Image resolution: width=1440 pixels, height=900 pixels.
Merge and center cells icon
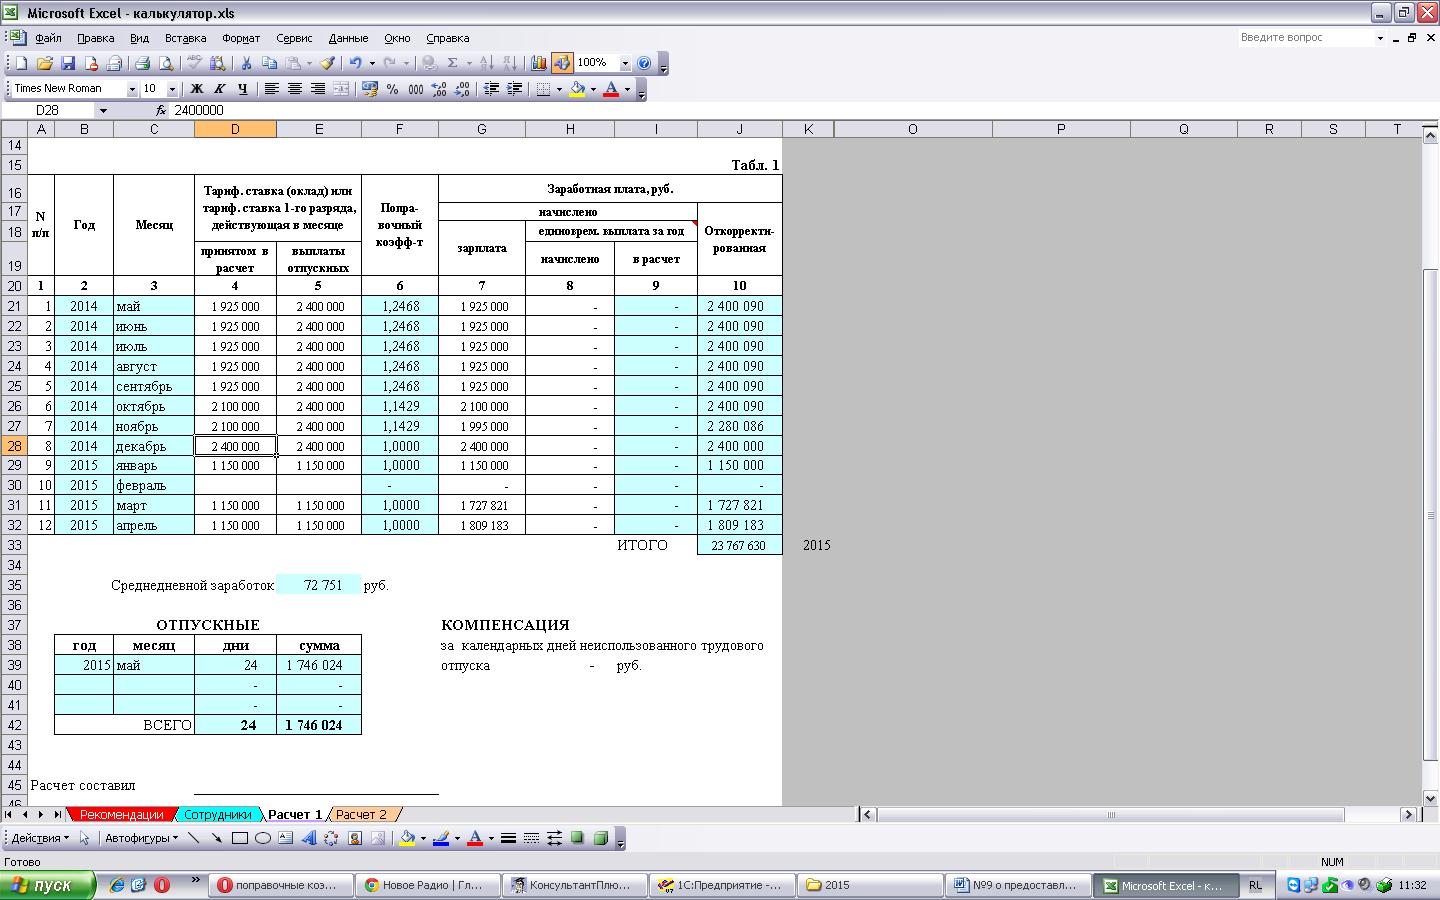pyautogui.click(x=341, y=89)
